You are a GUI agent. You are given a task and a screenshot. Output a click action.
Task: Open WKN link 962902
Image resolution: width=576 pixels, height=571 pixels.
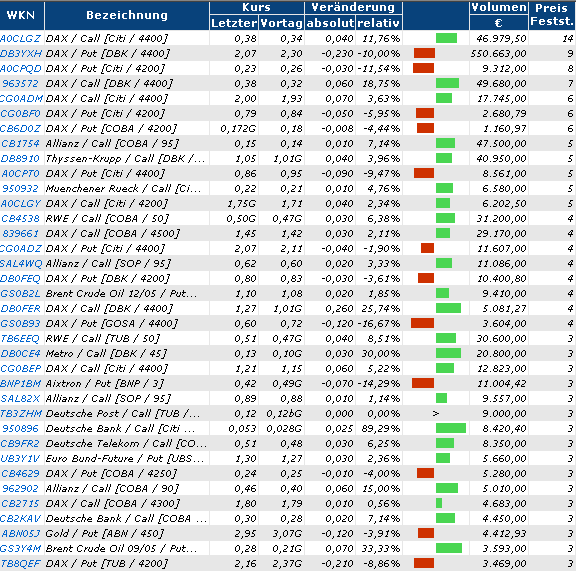click(x=20, y=489)
